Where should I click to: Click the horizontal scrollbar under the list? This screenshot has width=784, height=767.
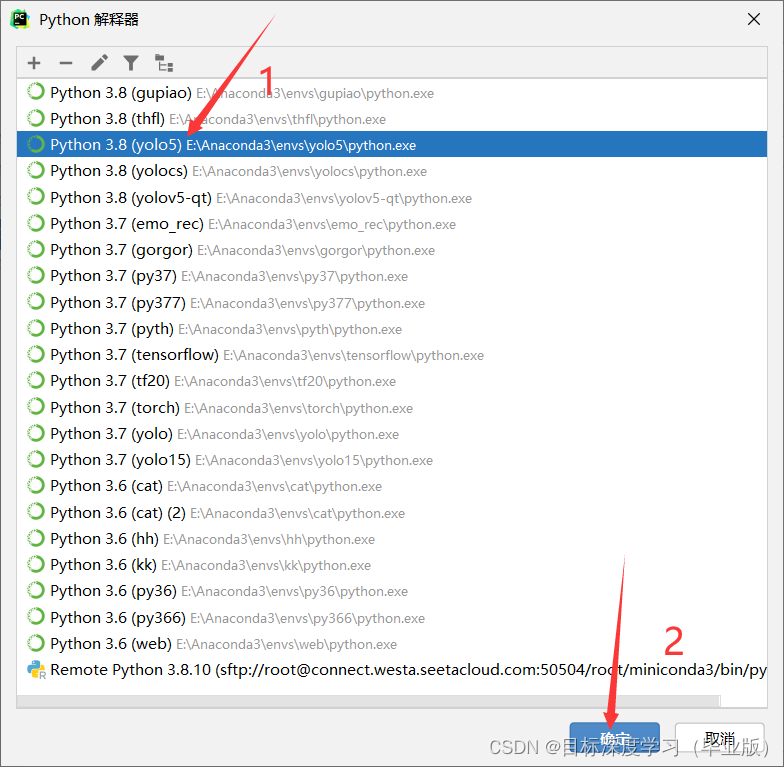[x=368, y=701]
